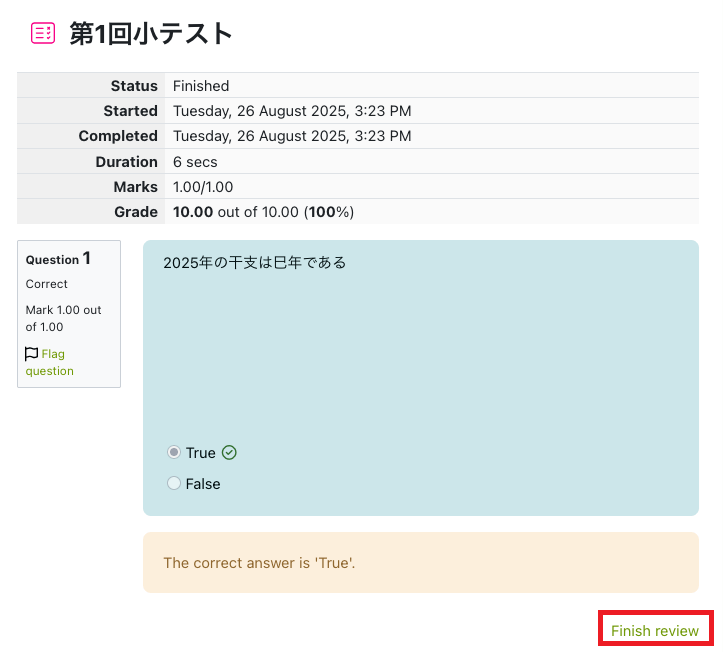Click the correct answer feedback message

pos(259,563)
